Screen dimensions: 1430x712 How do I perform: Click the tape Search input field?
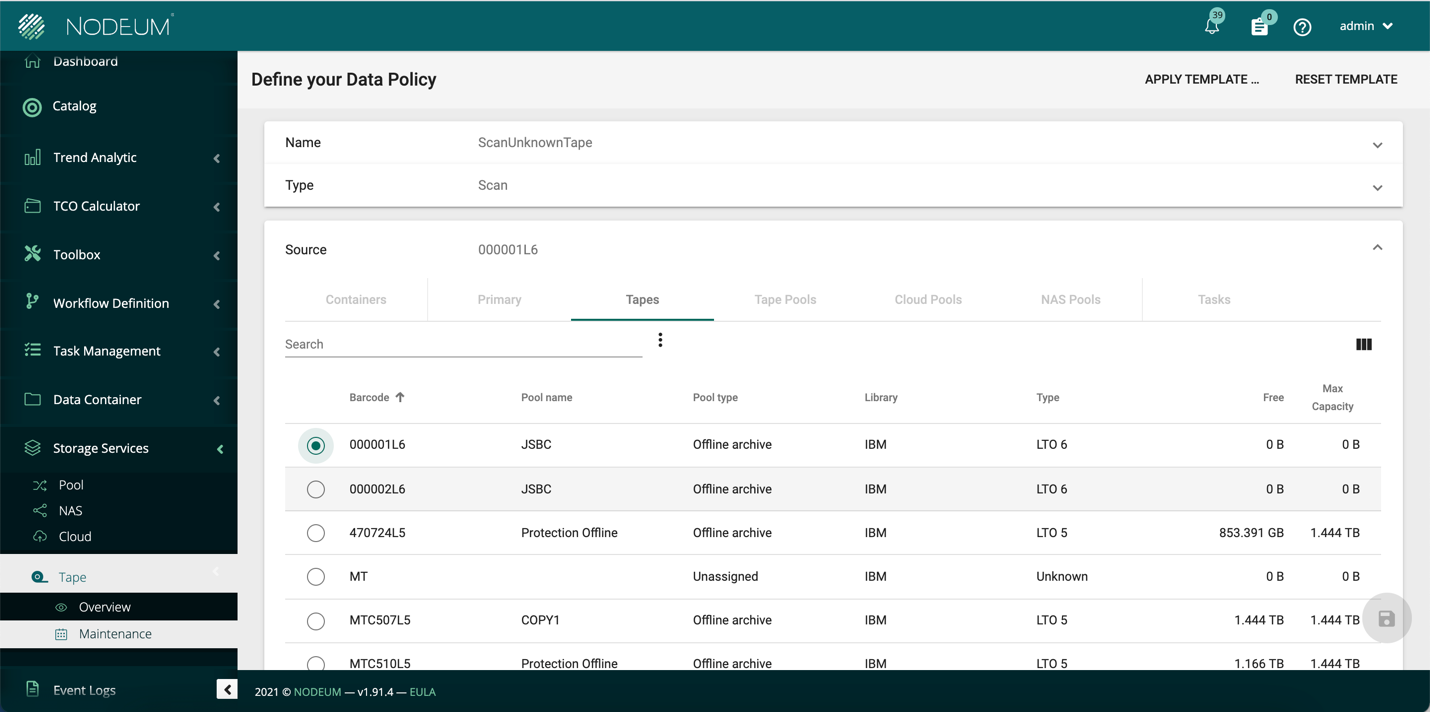tap(462, 344)
